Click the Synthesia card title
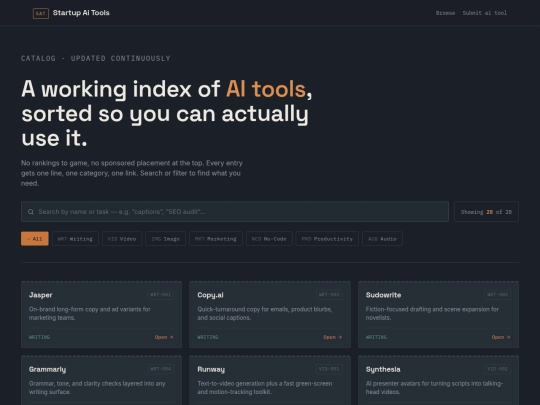Screen dimensions: 540x405 [x=383, y=370]
